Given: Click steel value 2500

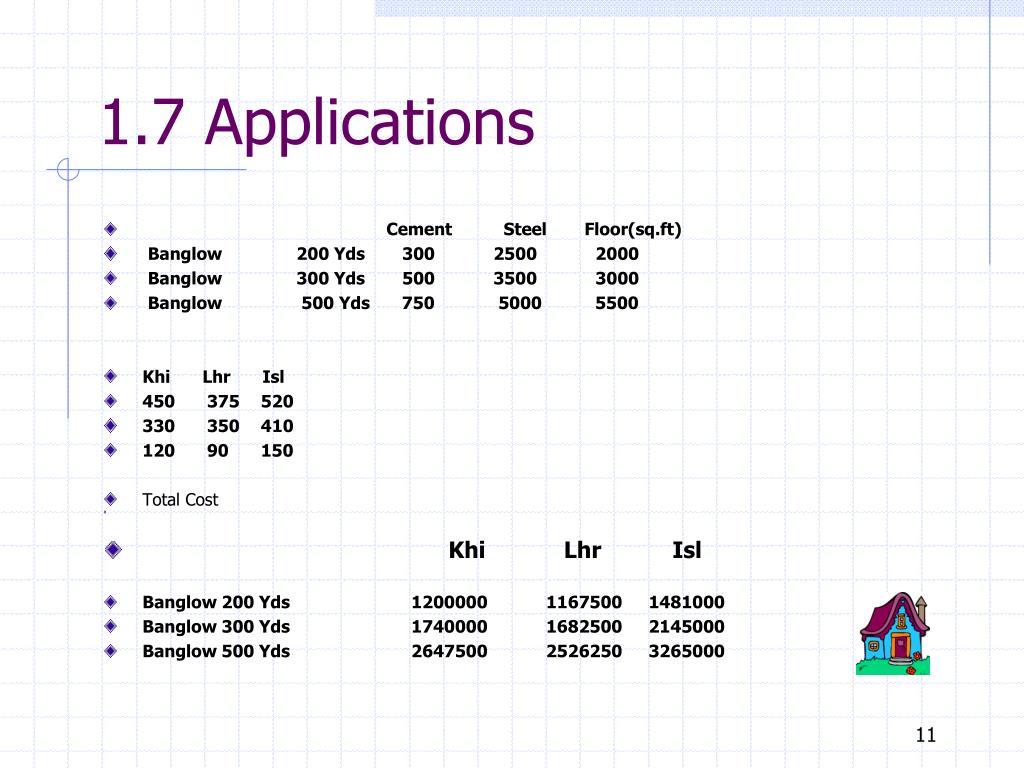Looking at the screenshot, I should point(515,254).
